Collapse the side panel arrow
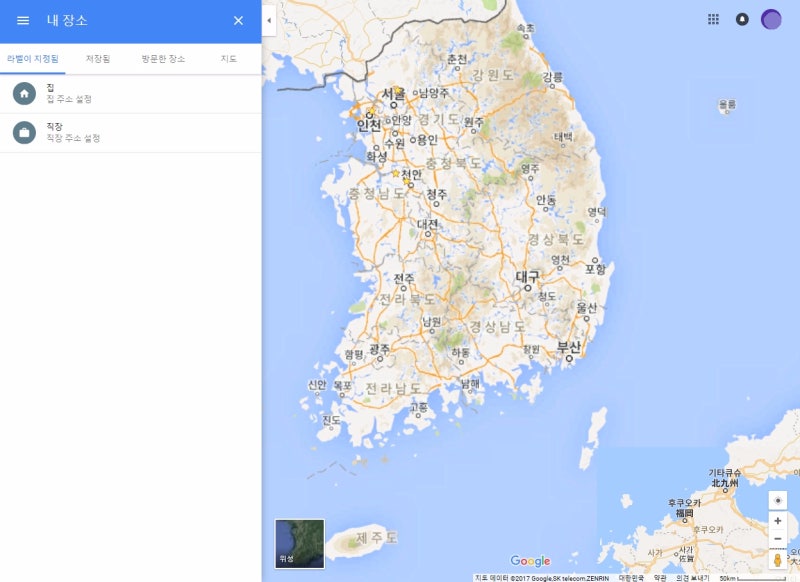 point(269,21)
